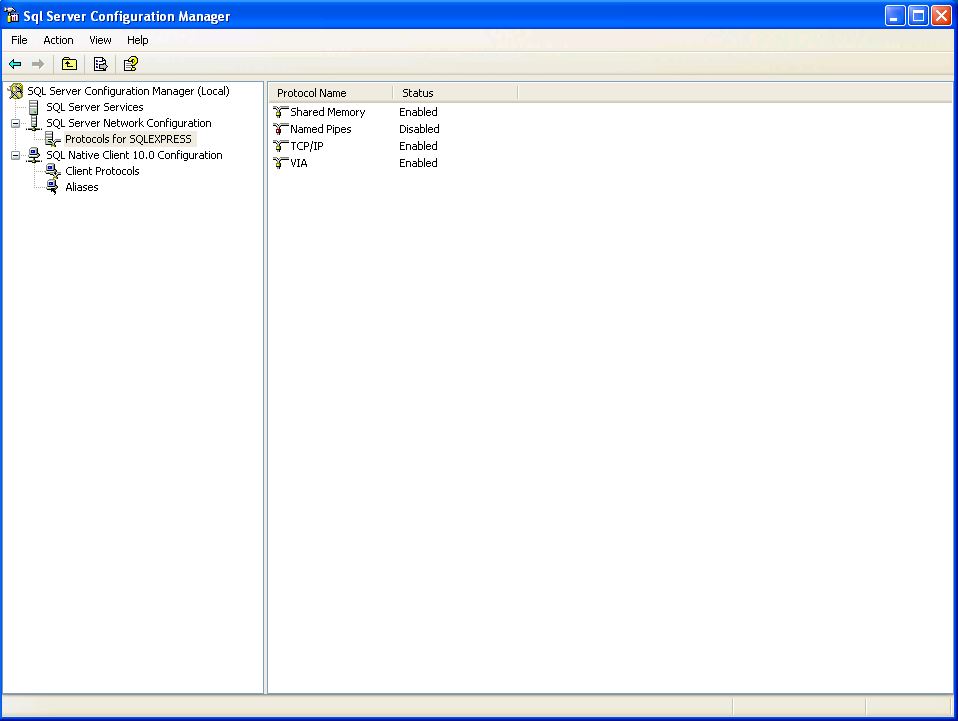Select the TCP/IP protocol icon

280,146
